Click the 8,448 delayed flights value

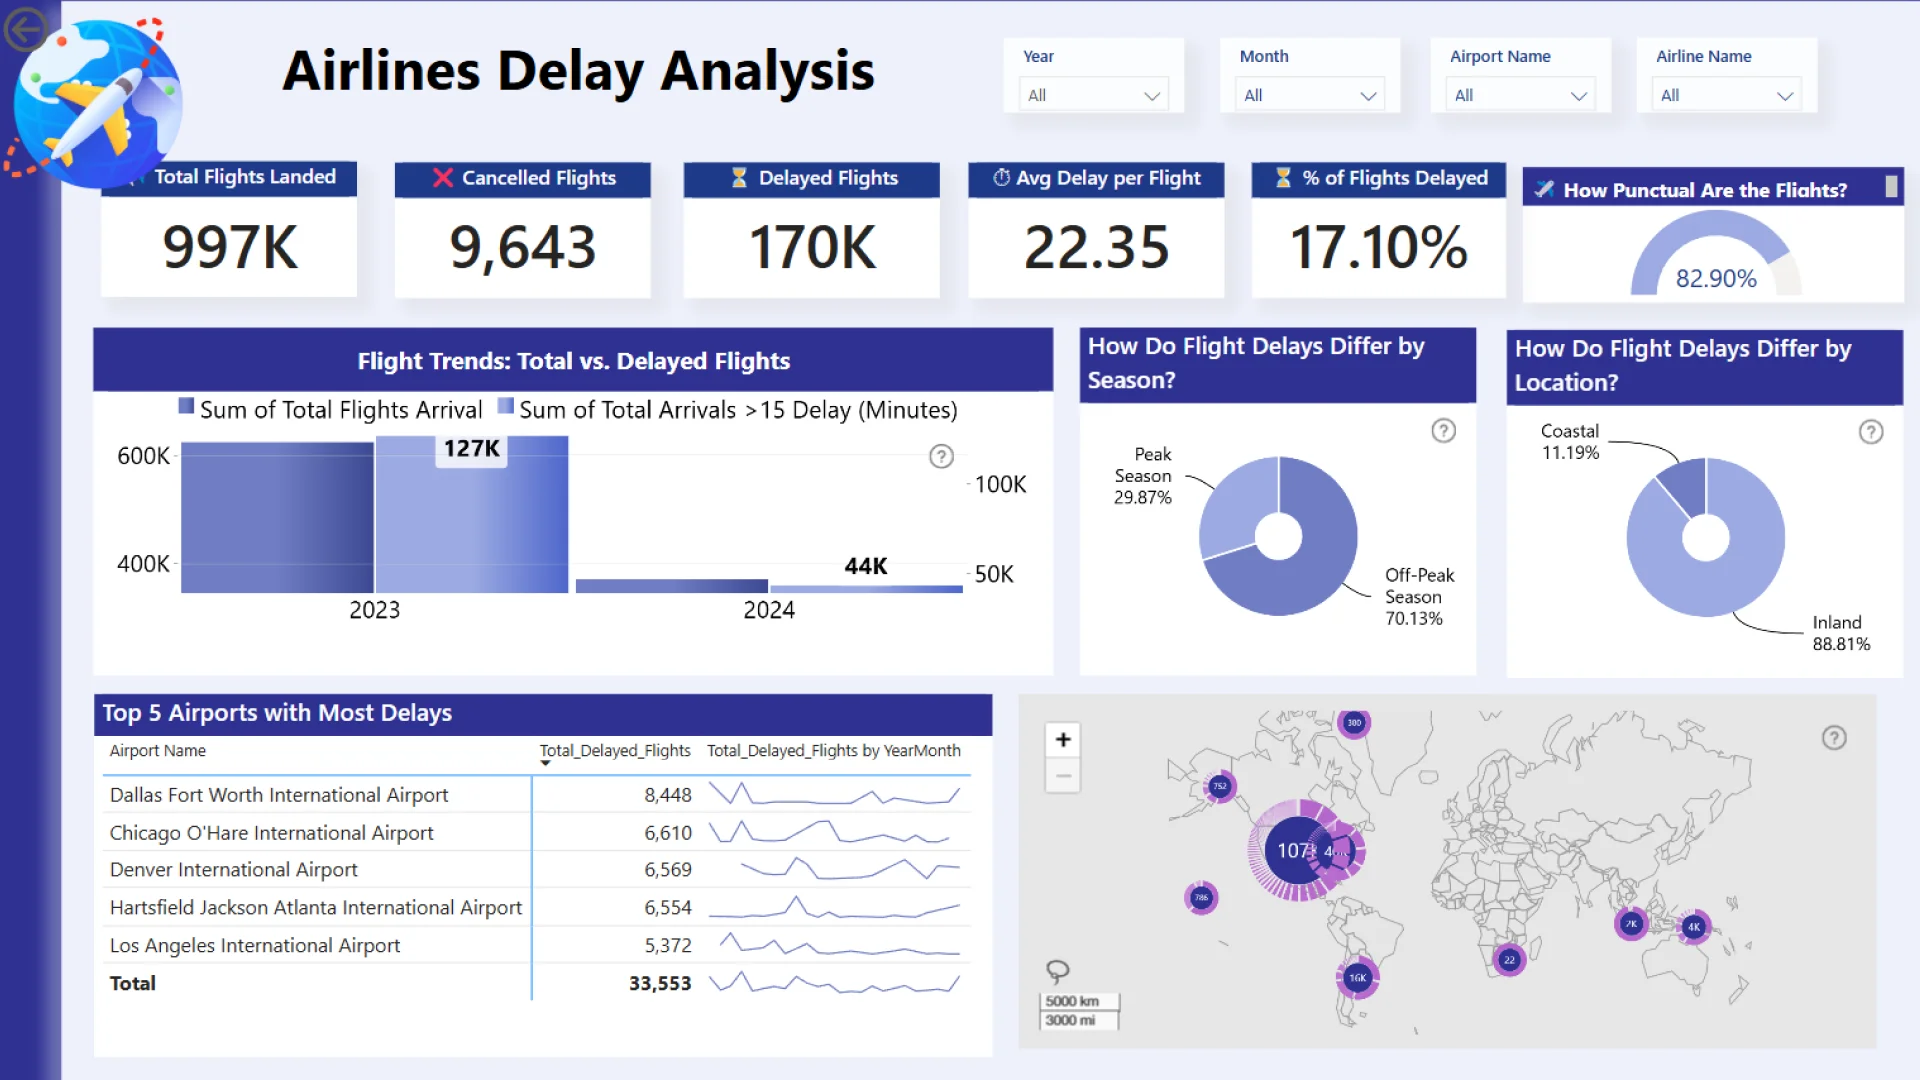point(668,795)
